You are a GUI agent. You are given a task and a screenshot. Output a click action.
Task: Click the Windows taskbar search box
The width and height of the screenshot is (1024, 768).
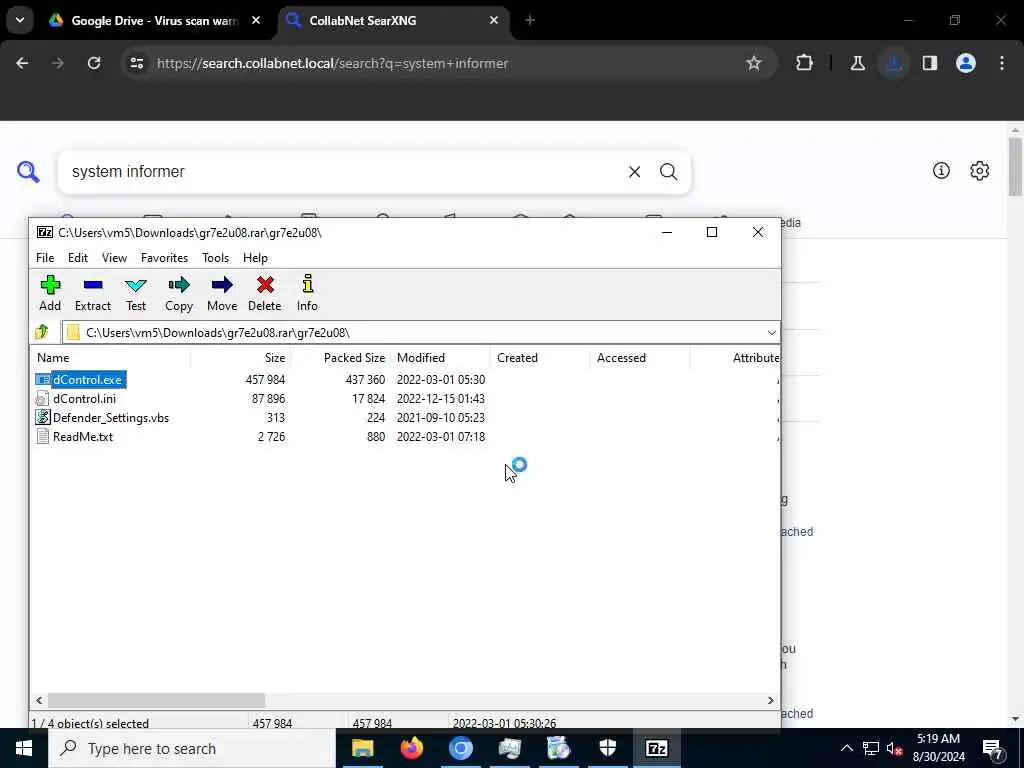[192, 748]
